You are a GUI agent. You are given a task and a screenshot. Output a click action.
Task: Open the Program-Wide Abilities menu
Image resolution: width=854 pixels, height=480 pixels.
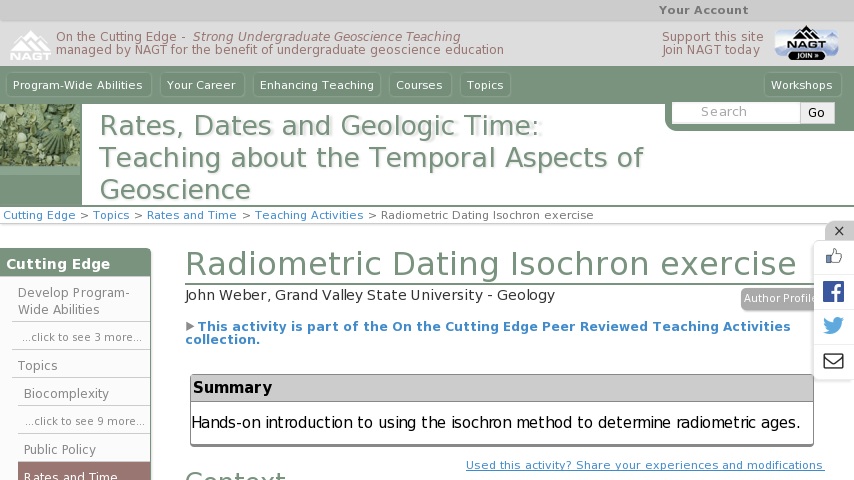[78, 85]
